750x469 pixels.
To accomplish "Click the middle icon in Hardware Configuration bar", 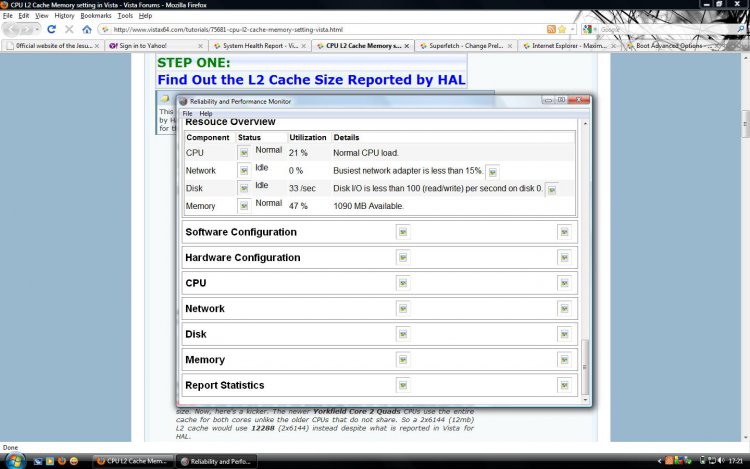I will coord(403,258).
